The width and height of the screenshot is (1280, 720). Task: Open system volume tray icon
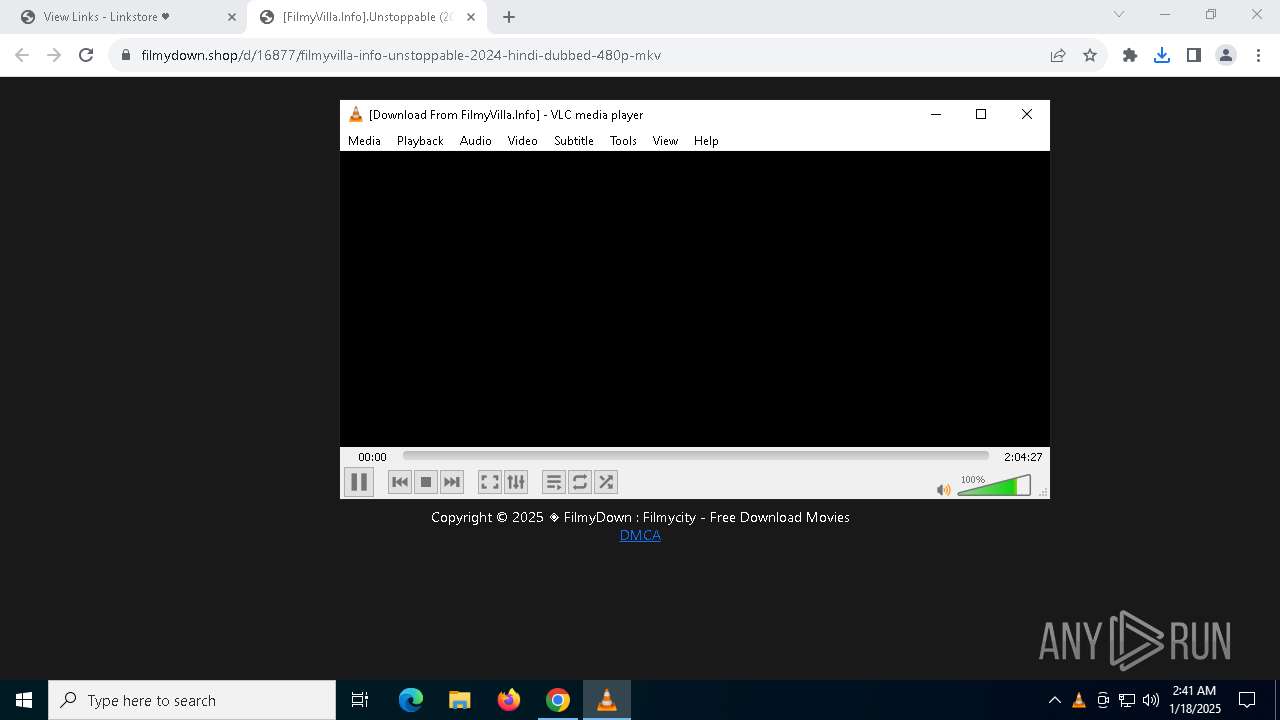pyautogui.click(x=1151, y=700)
